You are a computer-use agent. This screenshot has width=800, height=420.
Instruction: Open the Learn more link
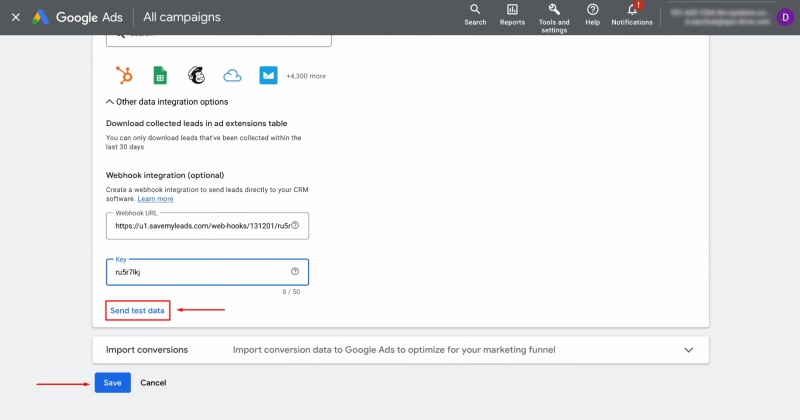155,199
